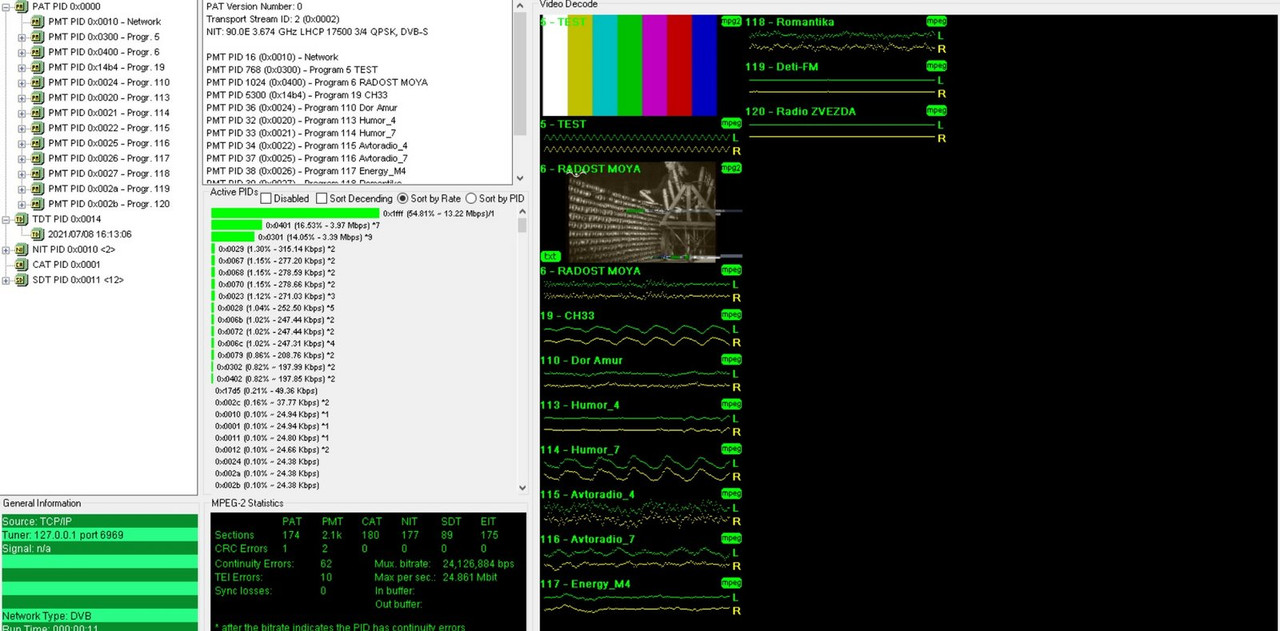The image size is (1280, 631).
Task: Collapse the PAT PID 0x0000 tree node
Action: (6, 6)
